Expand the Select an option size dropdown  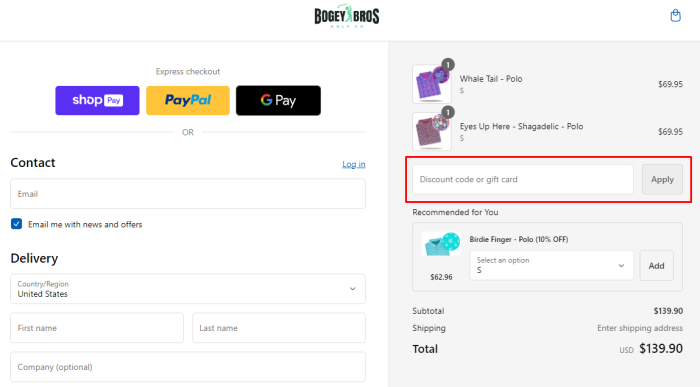[551, 266]
